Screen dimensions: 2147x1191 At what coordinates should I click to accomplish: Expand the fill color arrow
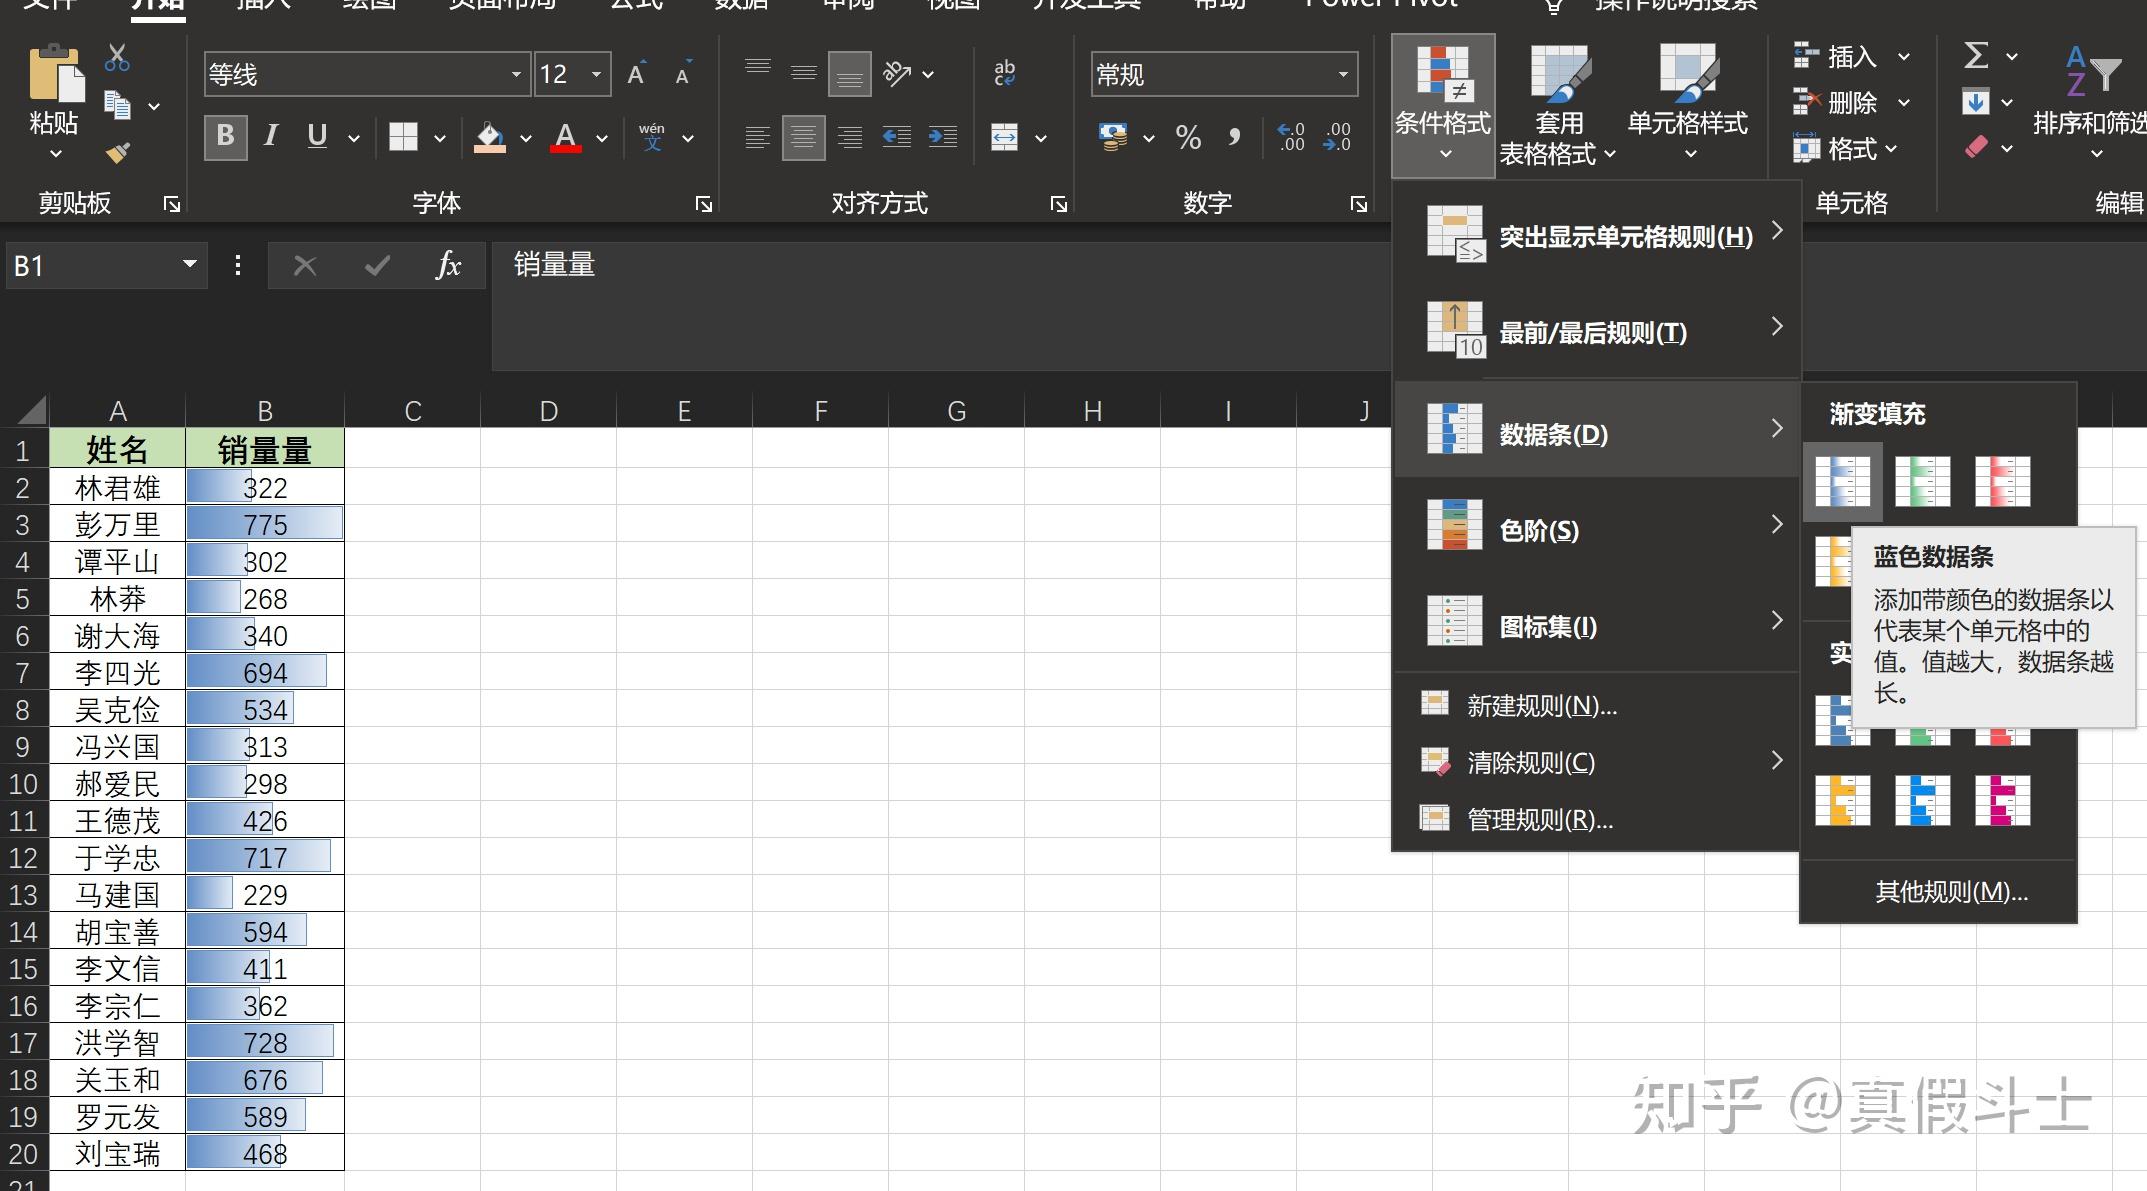(x=526, y=138)
